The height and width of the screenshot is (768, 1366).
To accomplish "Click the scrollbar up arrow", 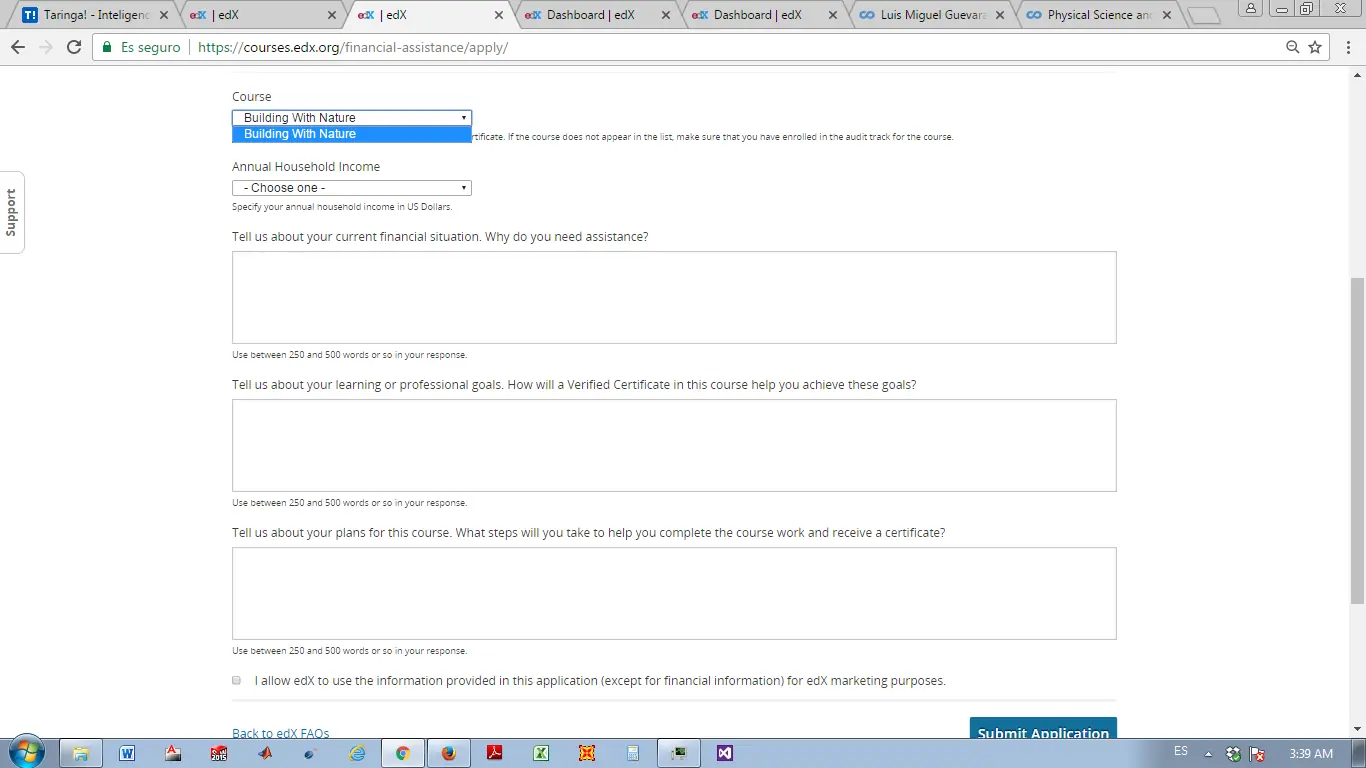I will (x=1357, y=74).
